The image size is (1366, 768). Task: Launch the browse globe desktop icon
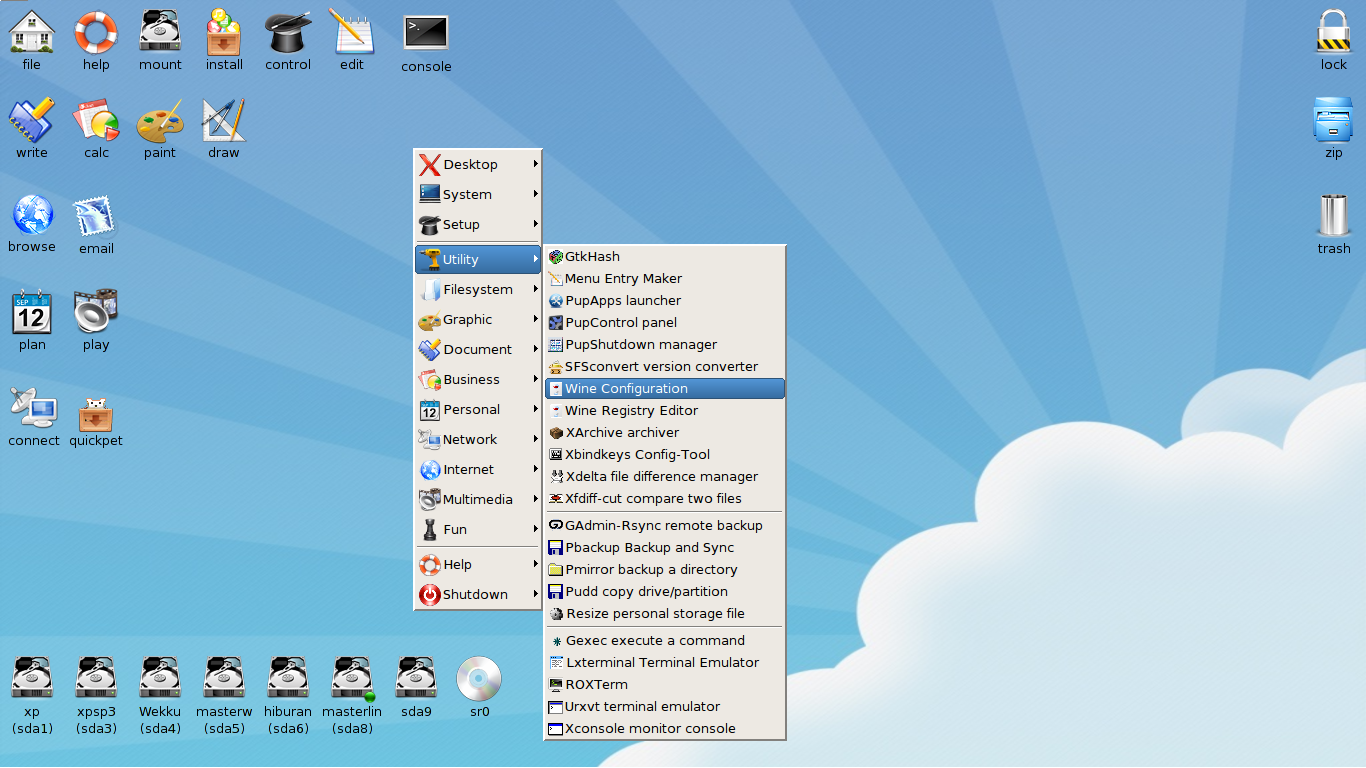click(32, 215)
